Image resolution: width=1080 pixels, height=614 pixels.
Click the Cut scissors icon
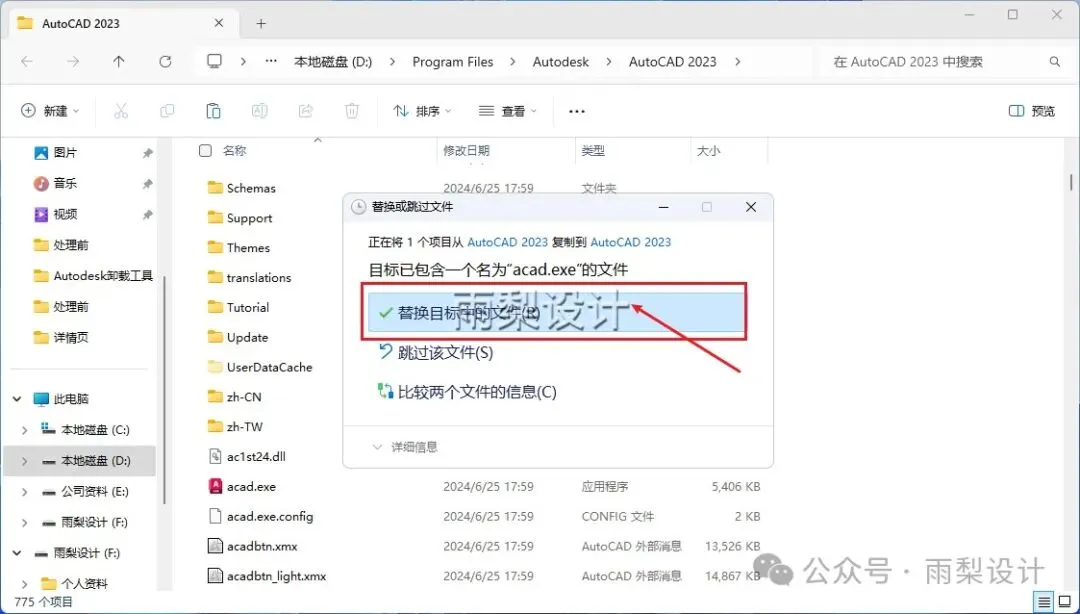click(121, 111)
